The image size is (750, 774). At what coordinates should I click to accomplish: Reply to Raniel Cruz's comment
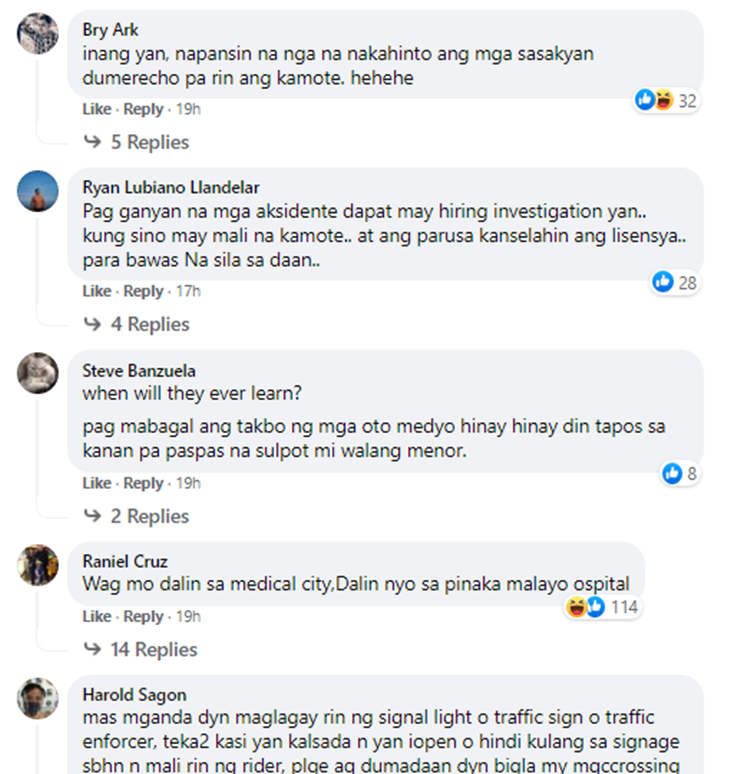143,617
